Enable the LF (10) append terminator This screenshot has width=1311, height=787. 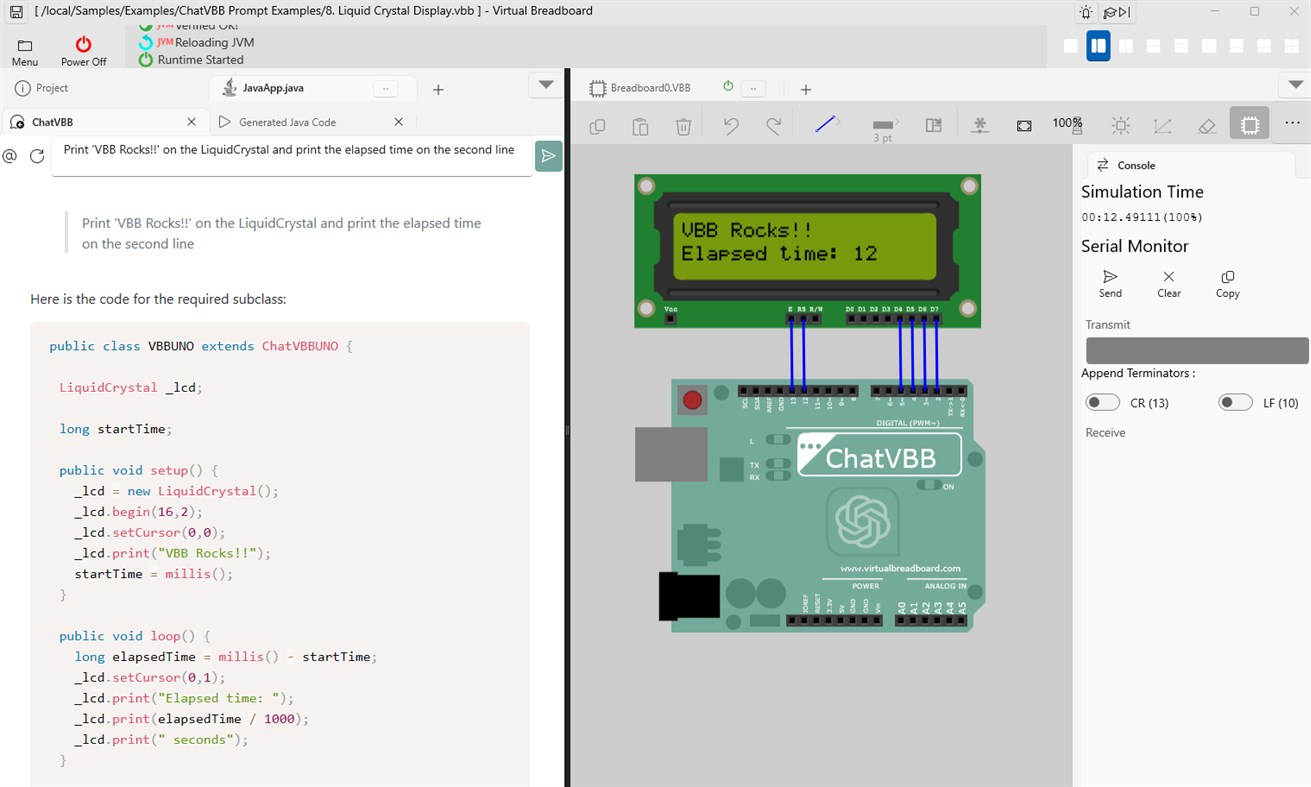point(1235,401)
